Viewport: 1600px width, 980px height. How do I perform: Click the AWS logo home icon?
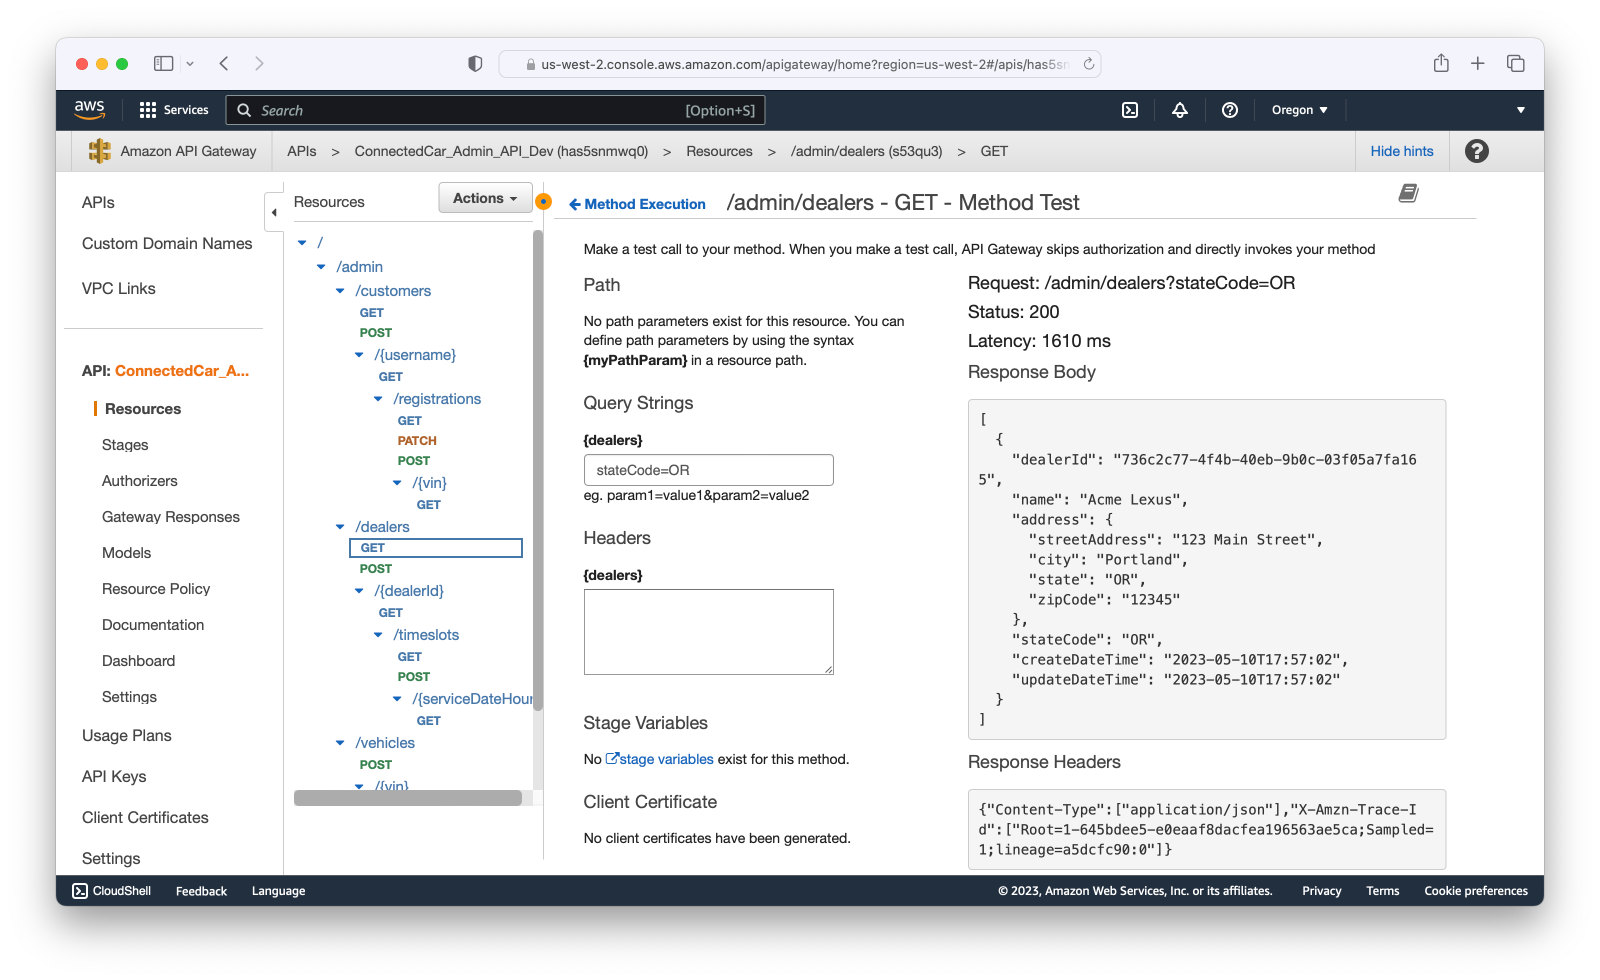point(90,110)
